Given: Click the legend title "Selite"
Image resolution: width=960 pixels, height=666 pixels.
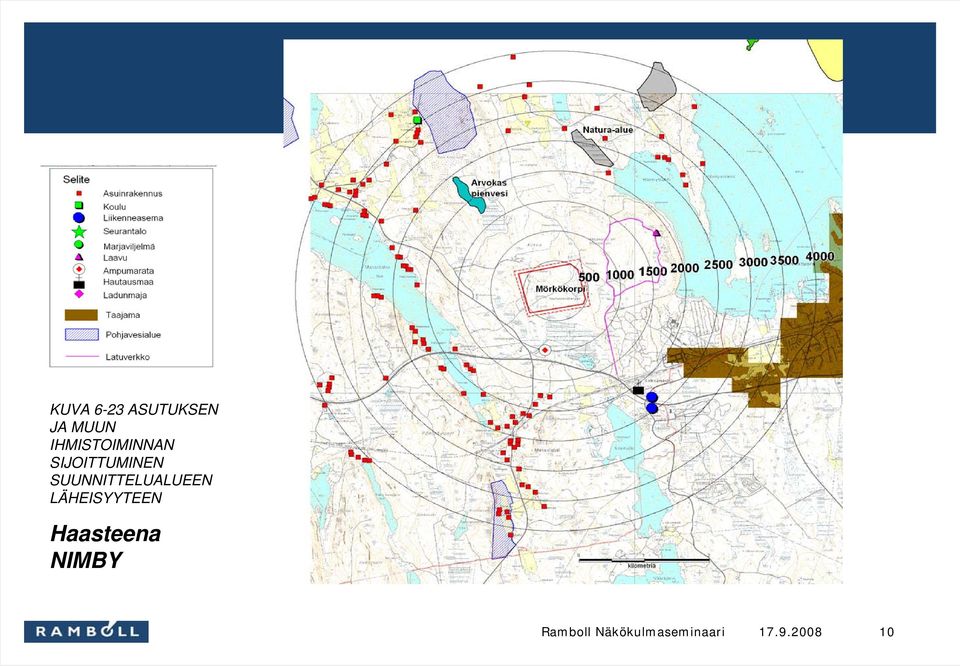Looking at the screenshot, I should 76,179.
